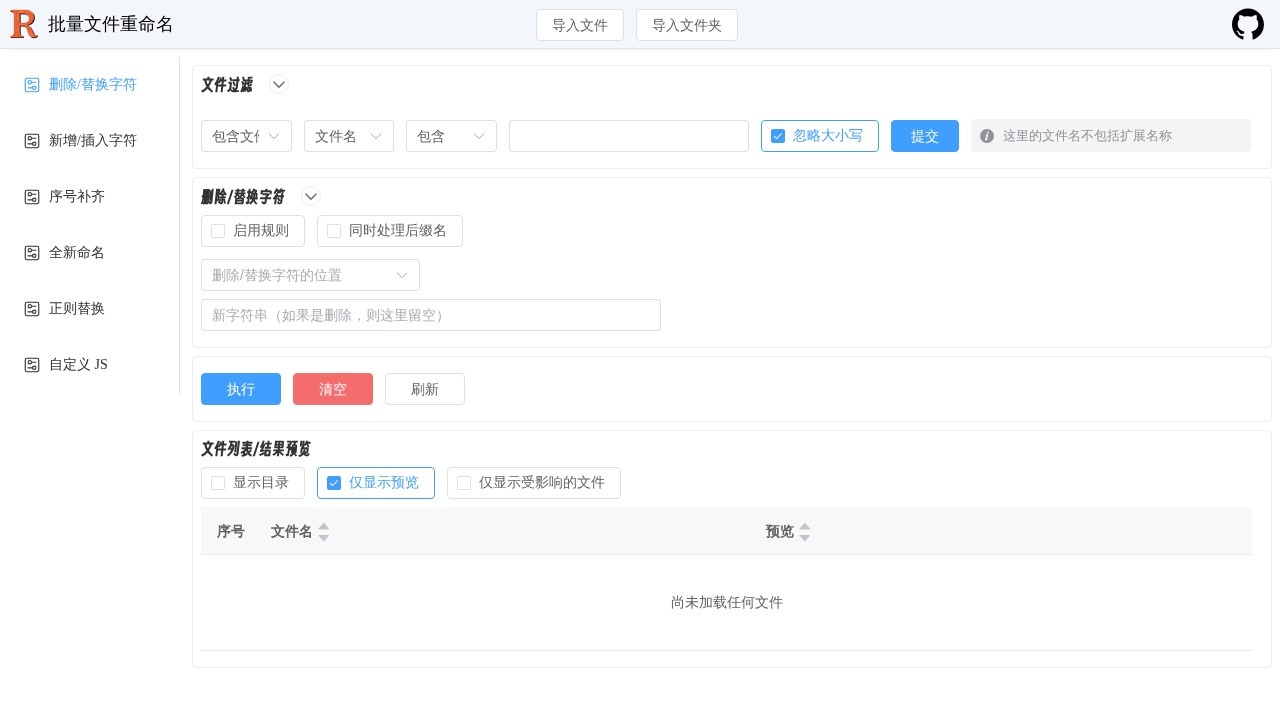Switch to 全新命名 in sidebar
This screenshot has width=1280, height=720.
pos(77,253)
